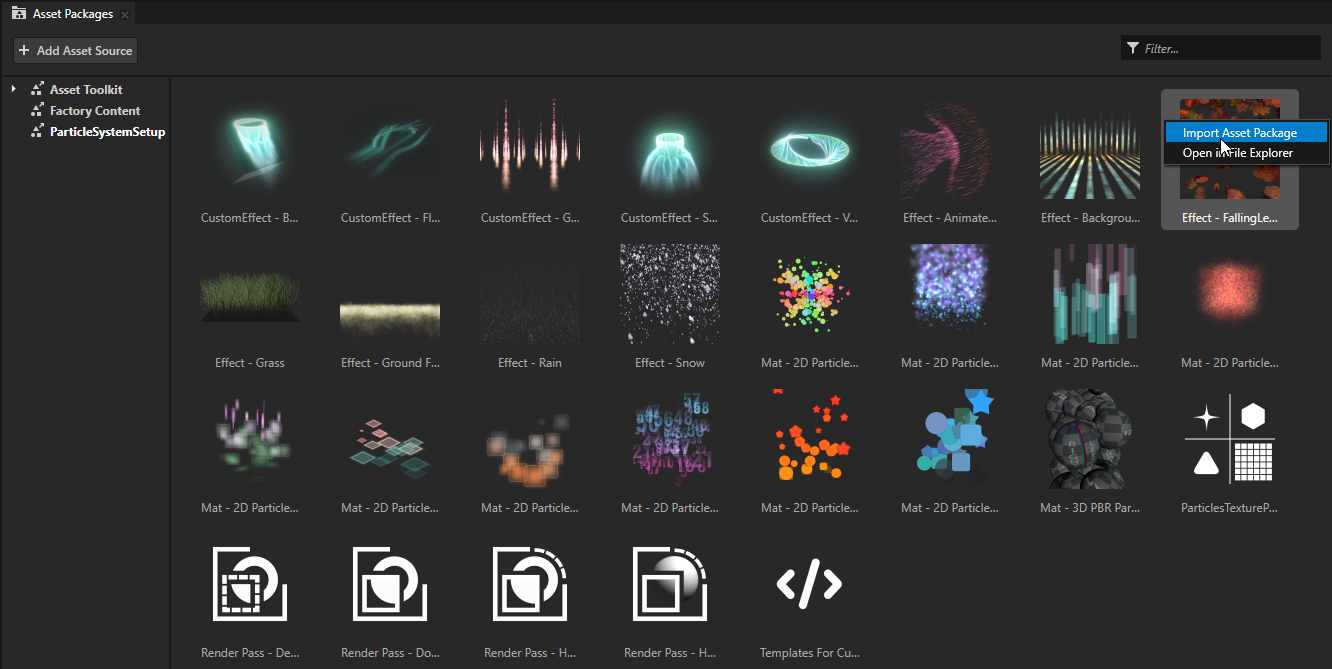Close the Asset Packages tab

(x=124, y=13)
